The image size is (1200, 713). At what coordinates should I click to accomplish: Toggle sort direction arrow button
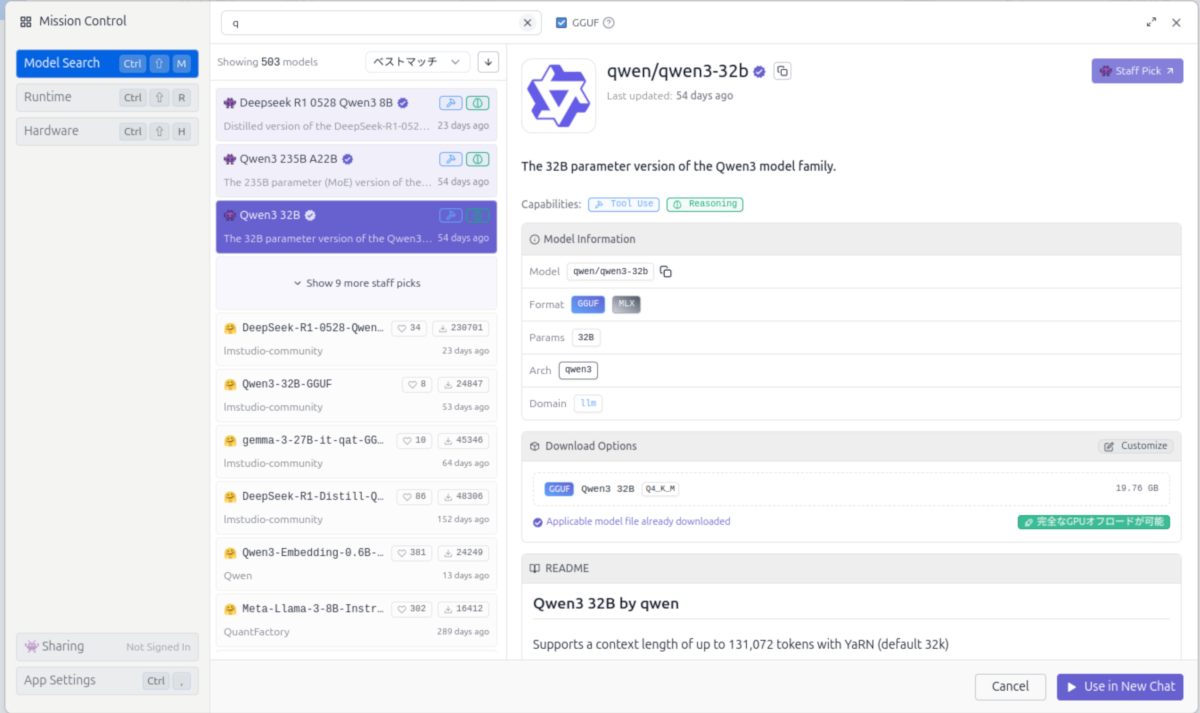[488, 62]
